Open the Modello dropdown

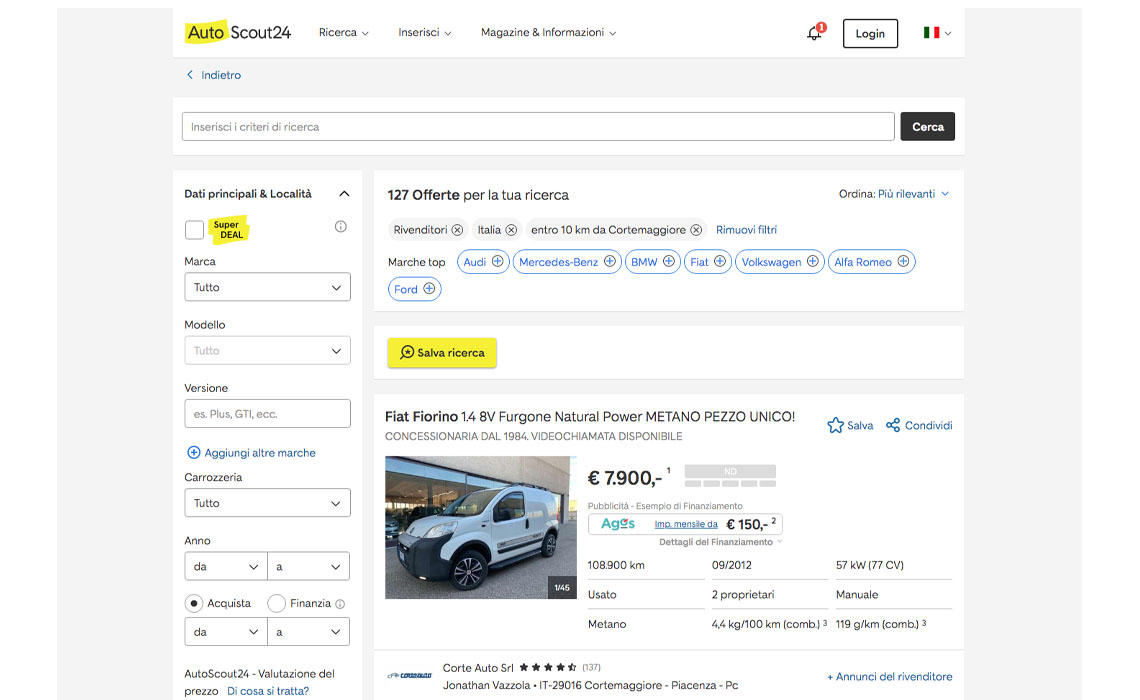[268, 350]
